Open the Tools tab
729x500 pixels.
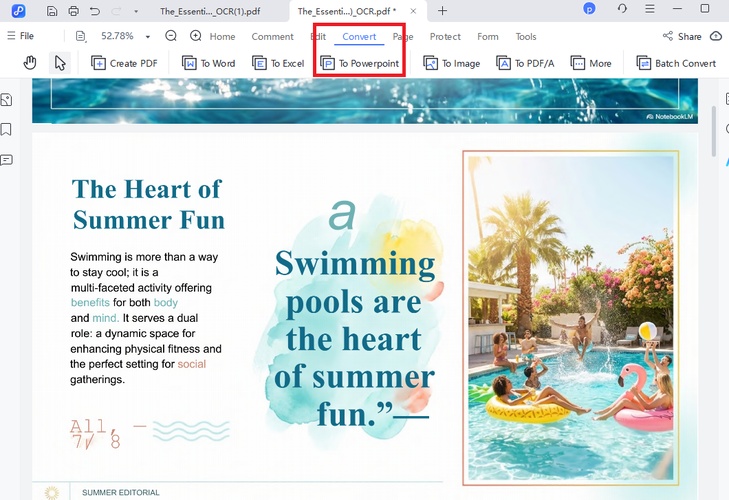coord(526,36)
